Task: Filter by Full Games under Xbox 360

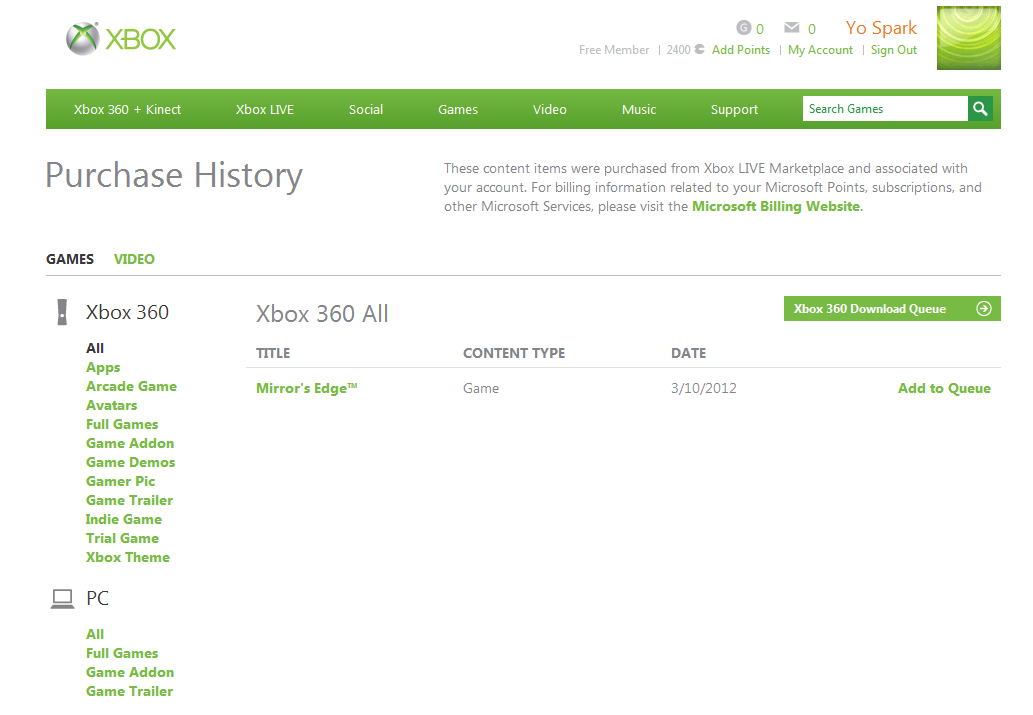Action: click(x=122, y=424)
